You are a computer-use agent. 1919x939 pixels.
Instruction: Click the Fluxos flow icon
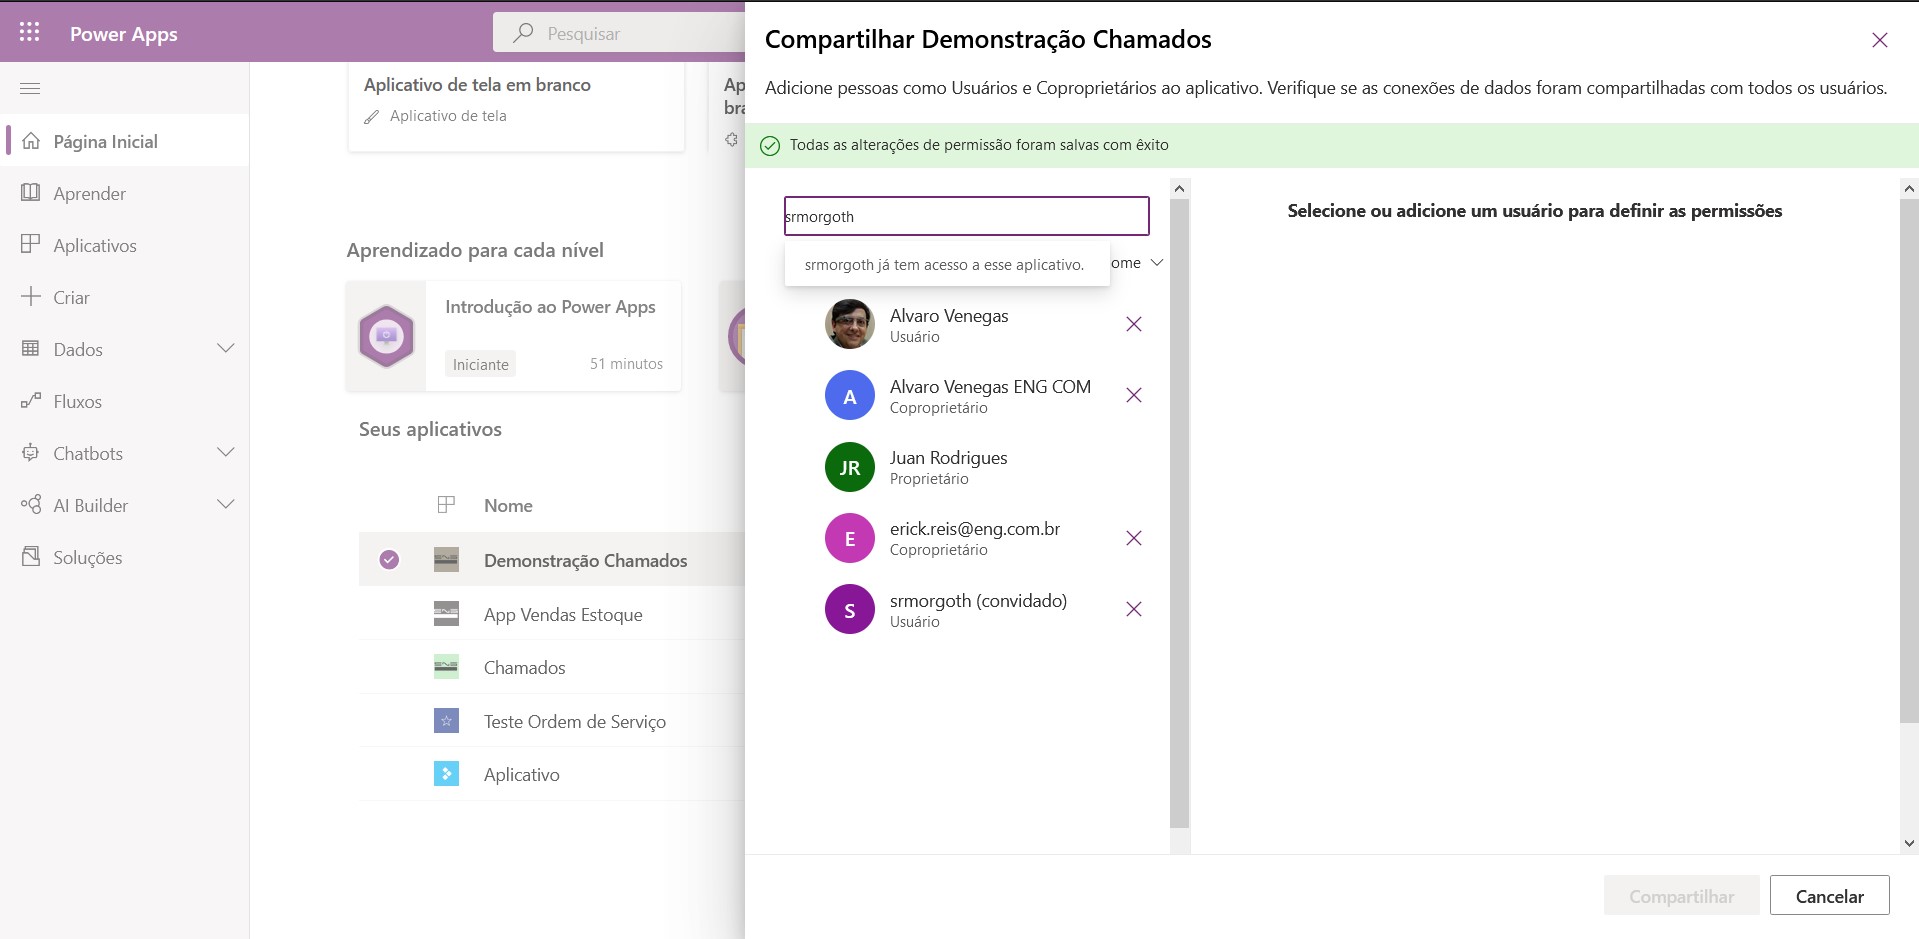(x=31, y=401)
